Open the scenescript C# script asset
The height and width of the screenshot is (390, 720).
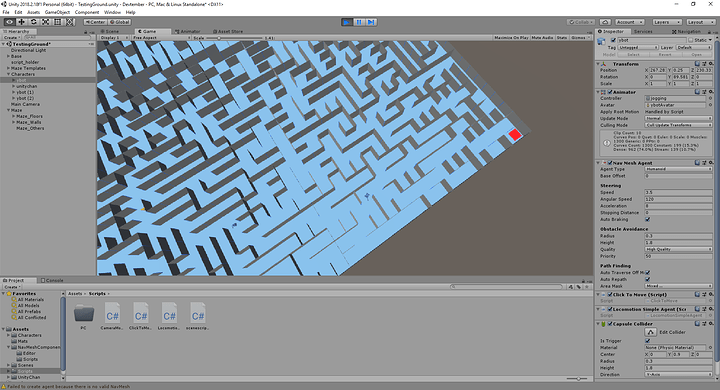coord(198,316)
